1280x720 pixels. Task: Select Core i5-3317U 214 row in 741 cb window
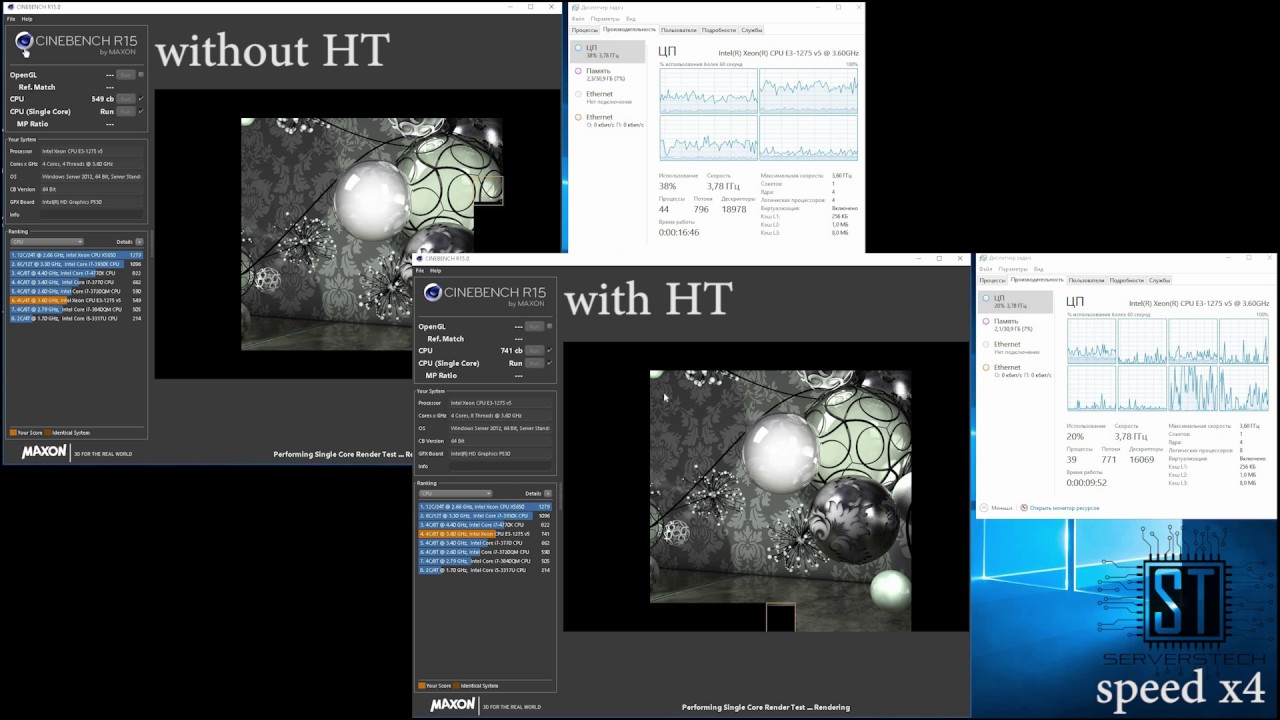tap(485, 570)
